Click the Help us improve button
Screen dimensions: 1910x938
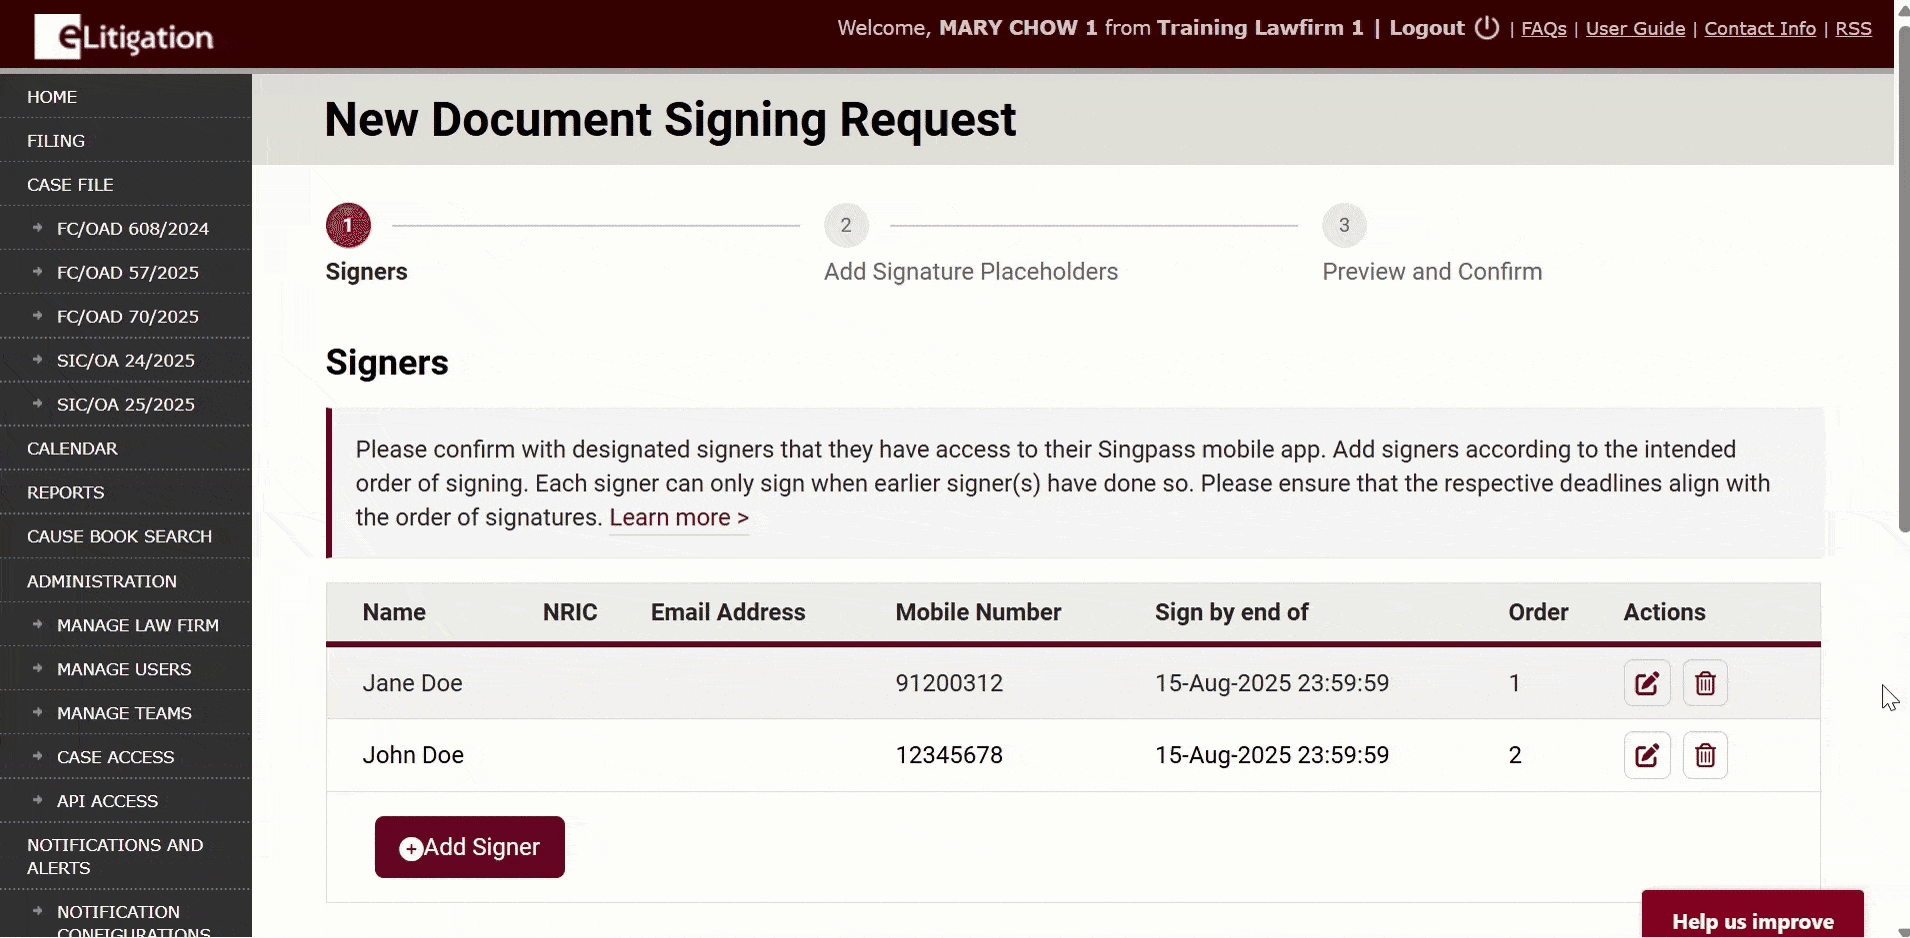click(x=1752, y=920)
